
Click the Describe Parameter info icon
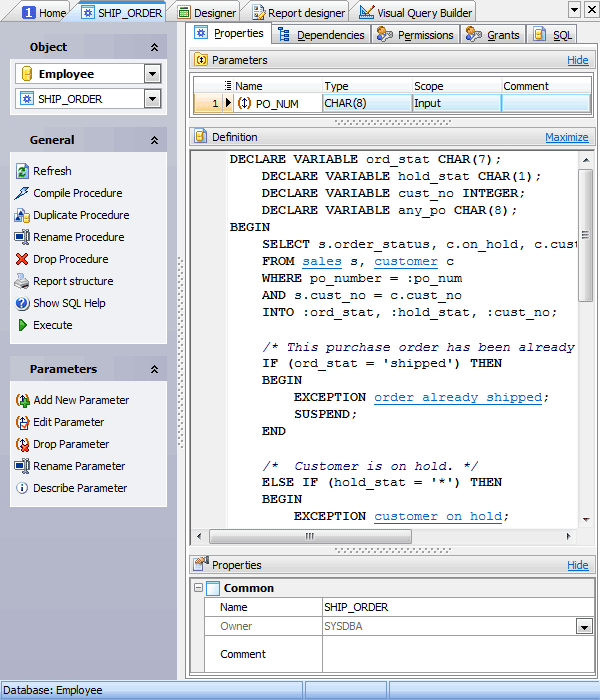point(23,488)
